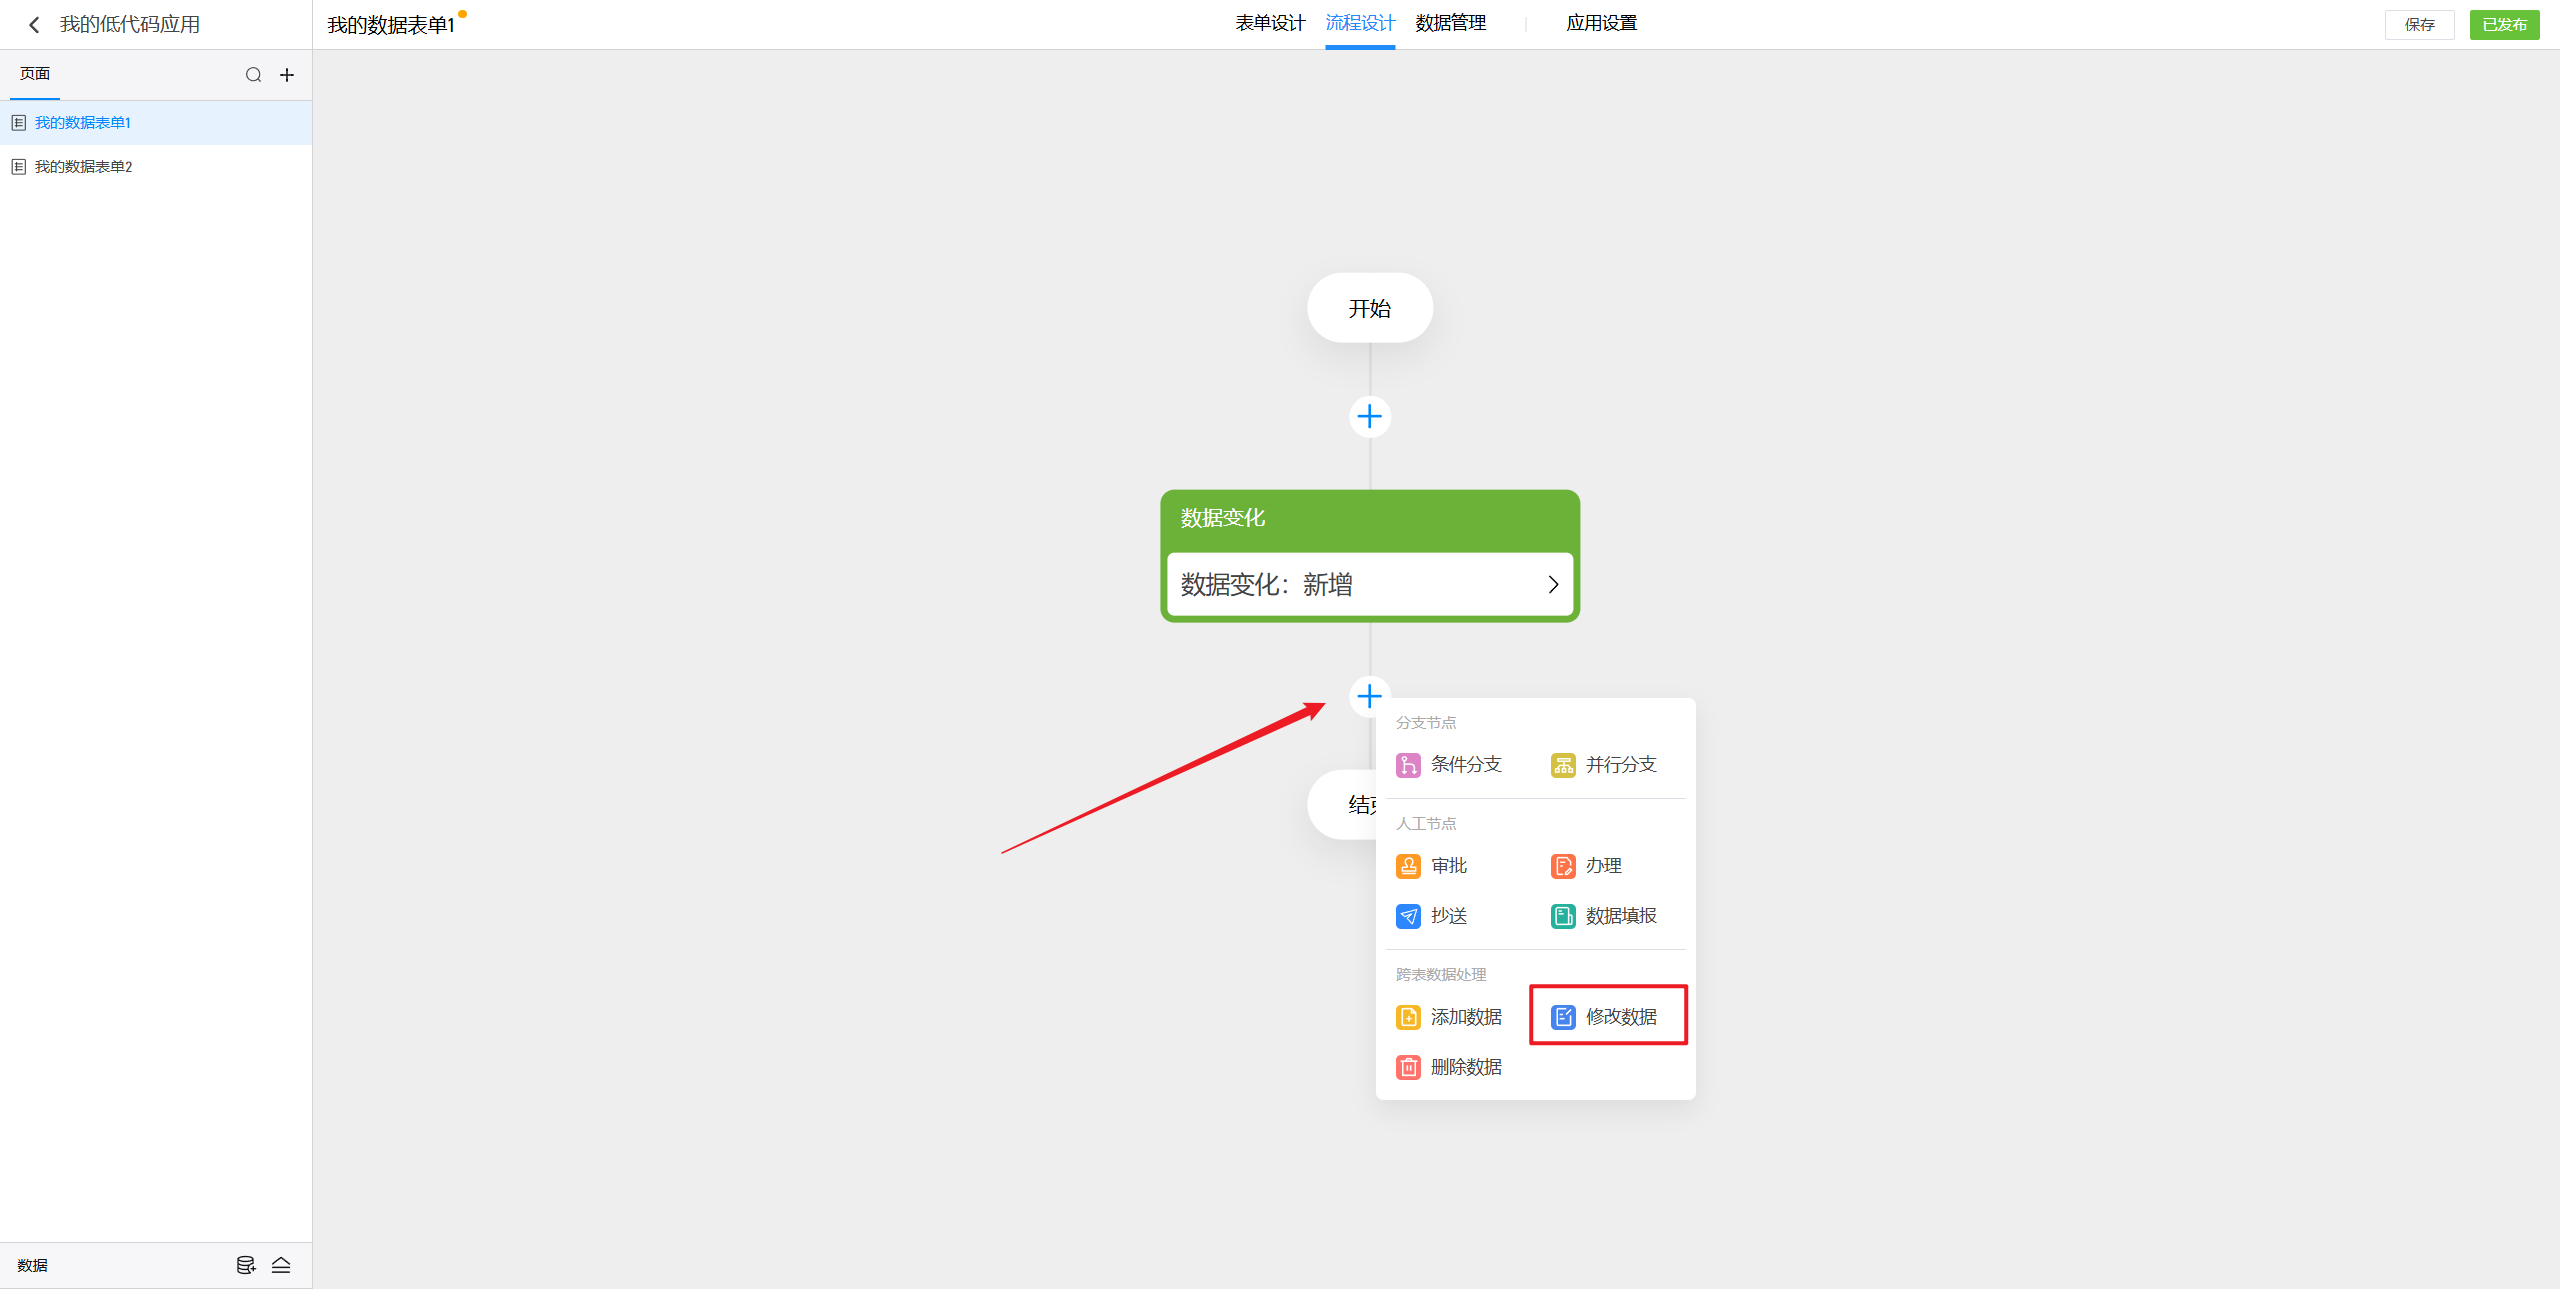Image resolution: width=2560 pixels, height=1289 pixels.
Task: Collapse the 数据 panel at the bottom left
Action: click(281, 1265)
